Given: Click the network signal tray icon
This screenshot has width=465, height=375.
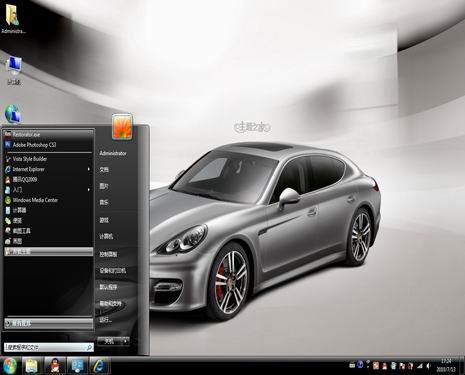Looking at the screenshot, I should pos(420,366).
